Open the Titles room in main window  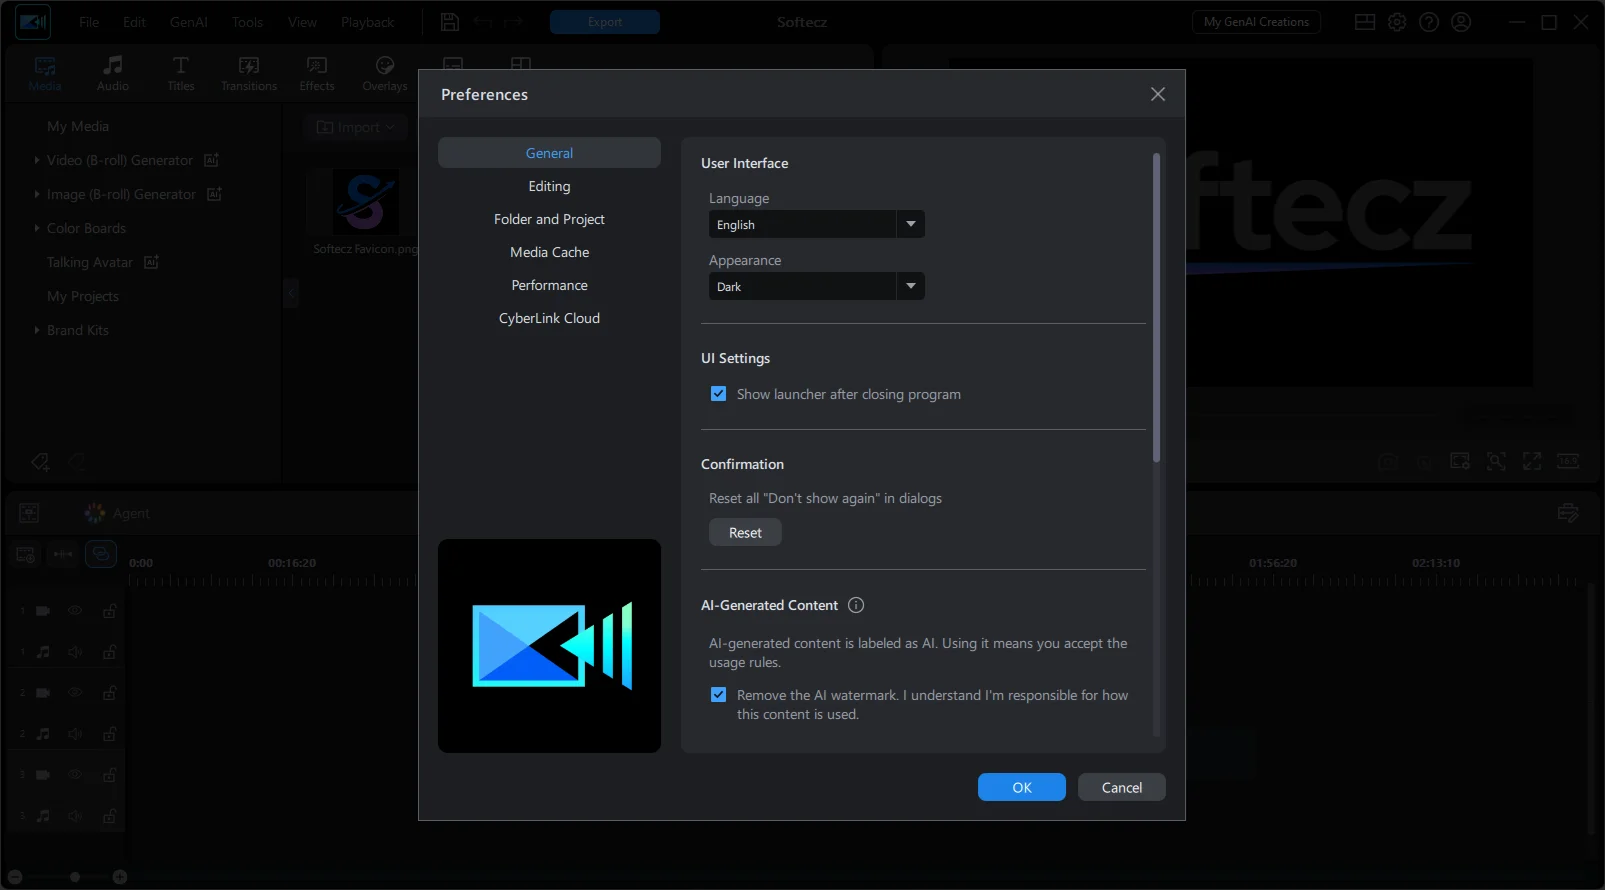click(x=181, y=73)
